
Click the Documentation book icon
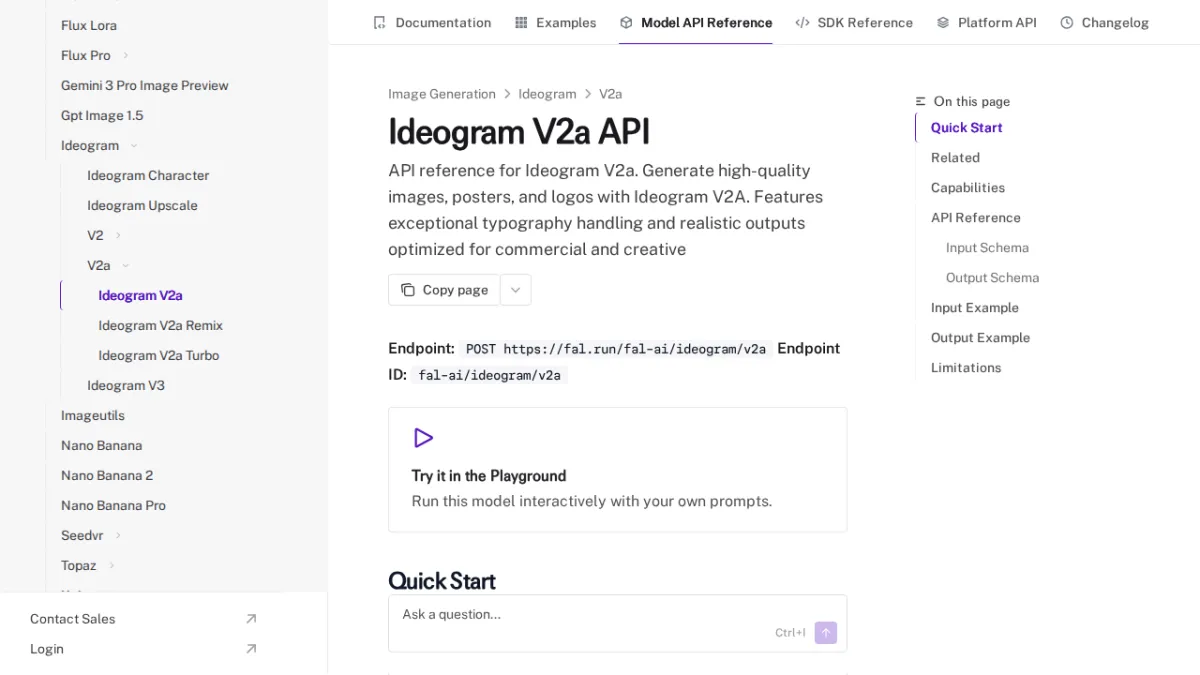coord(379,22)
